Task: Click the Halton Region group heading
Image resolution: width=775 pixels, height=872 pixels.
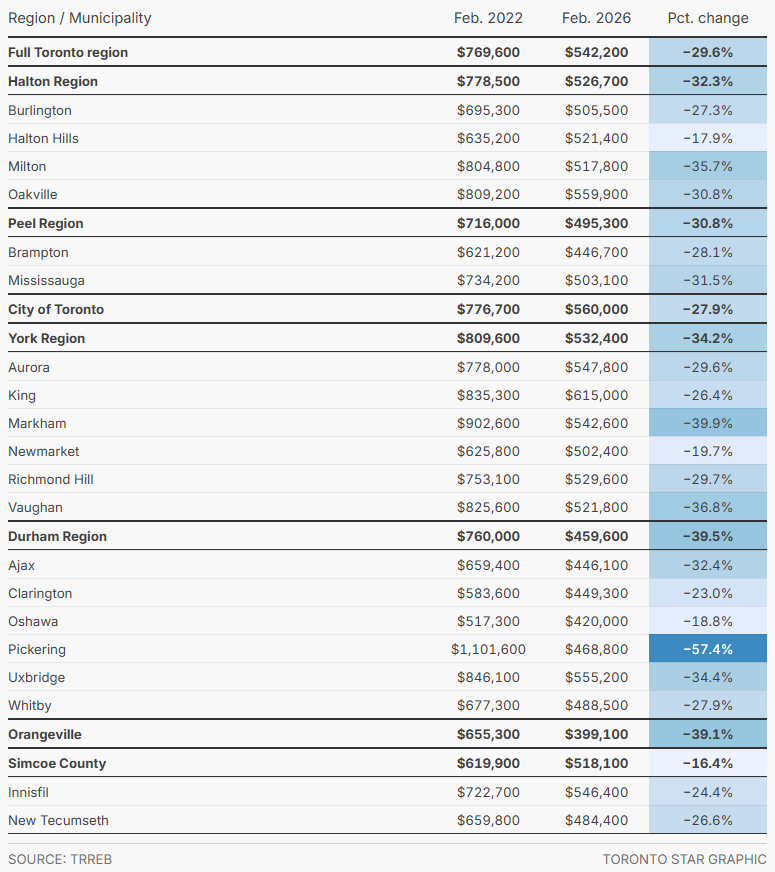Action: click(53, 81)
